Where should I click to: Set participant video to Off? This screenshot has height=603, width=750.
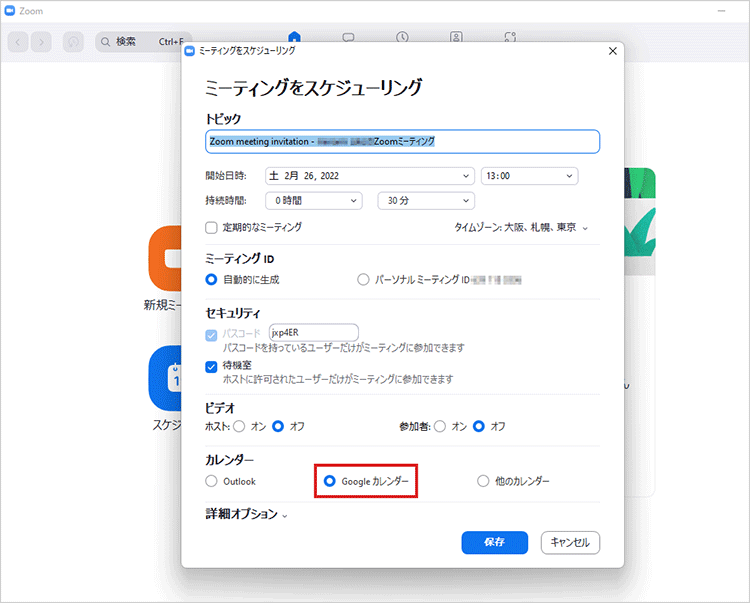tap(479, 426)
